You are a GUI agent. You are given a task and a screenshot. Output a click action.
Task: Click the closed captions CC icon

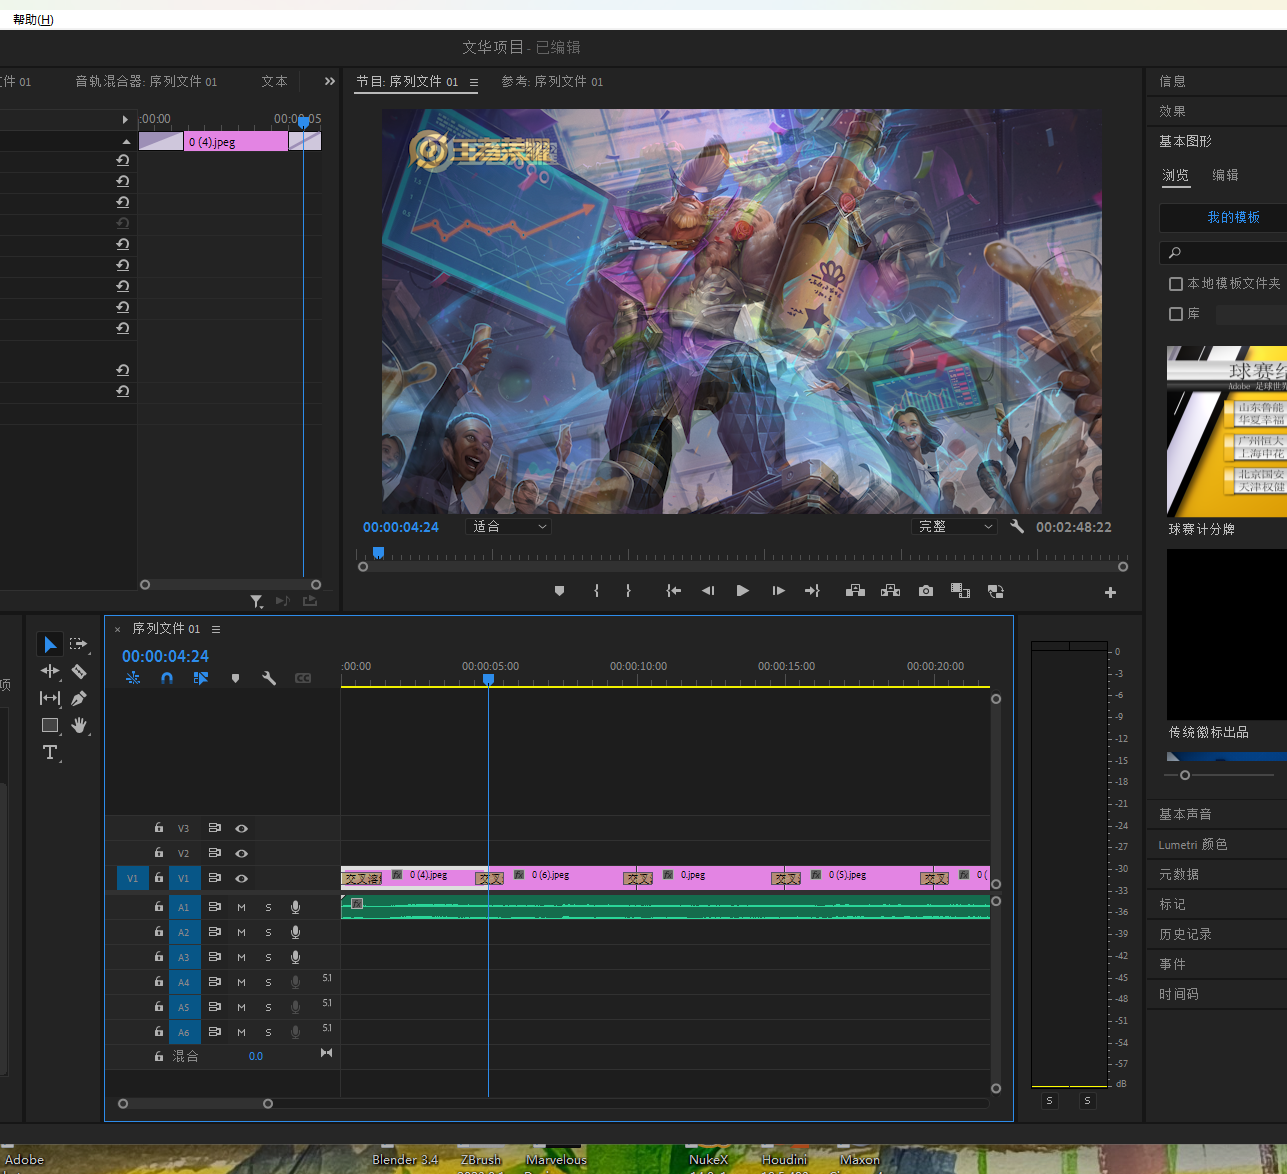point(303,678)
